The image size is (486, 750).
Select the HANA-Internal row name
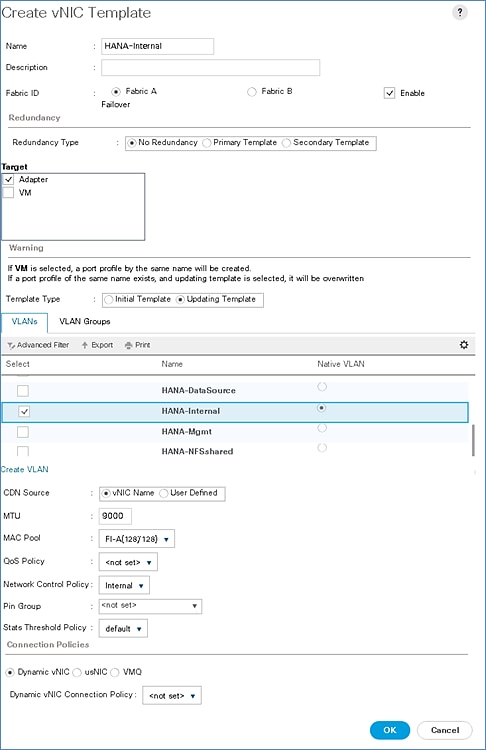(191, 411)
